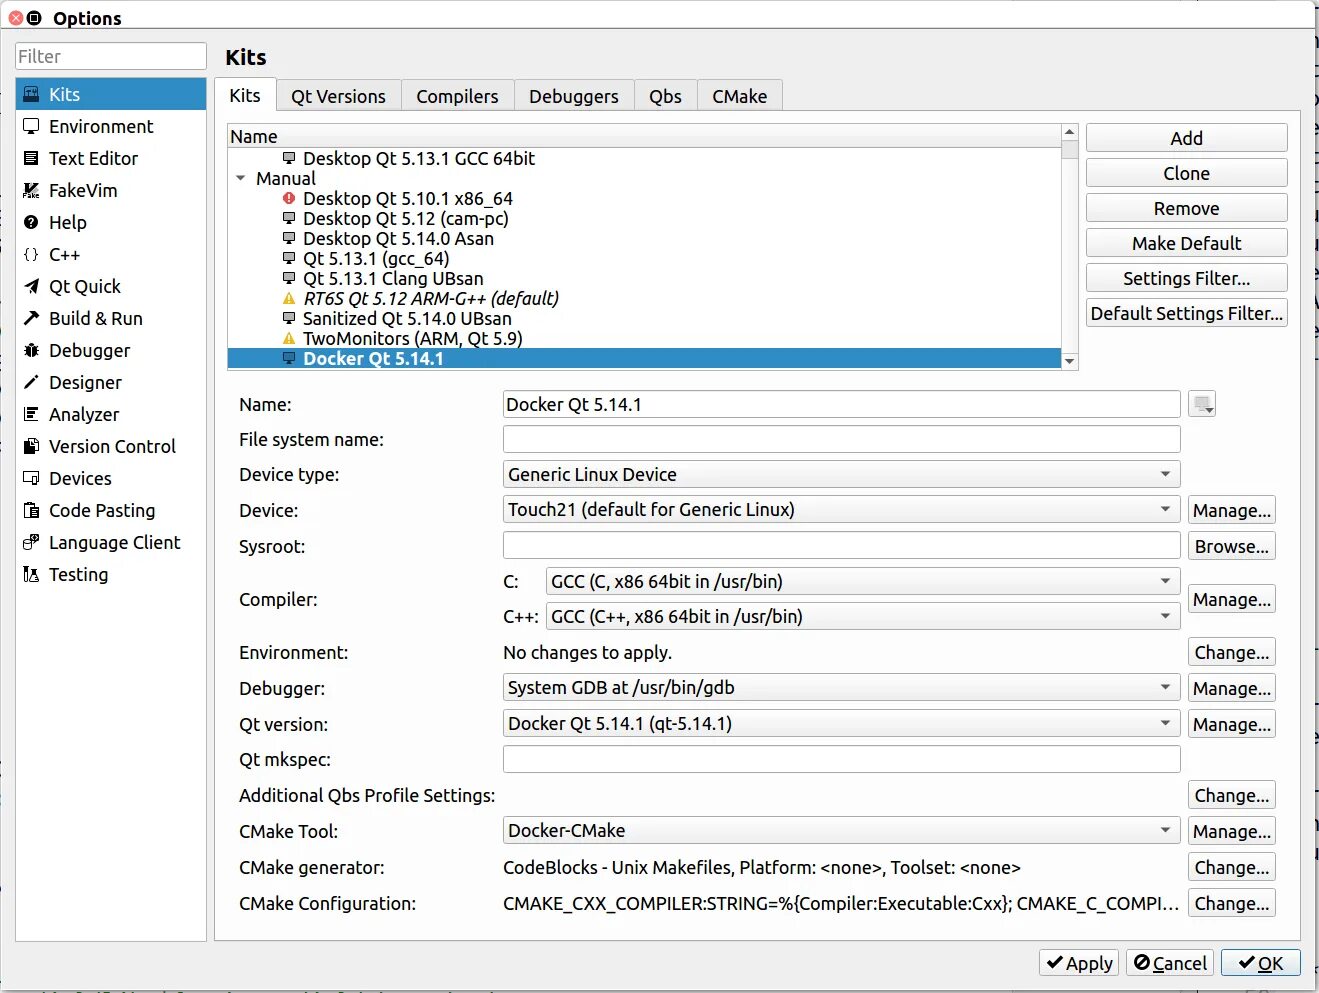
Task: Cancel the Options dialog
Action: (1170, 963)
